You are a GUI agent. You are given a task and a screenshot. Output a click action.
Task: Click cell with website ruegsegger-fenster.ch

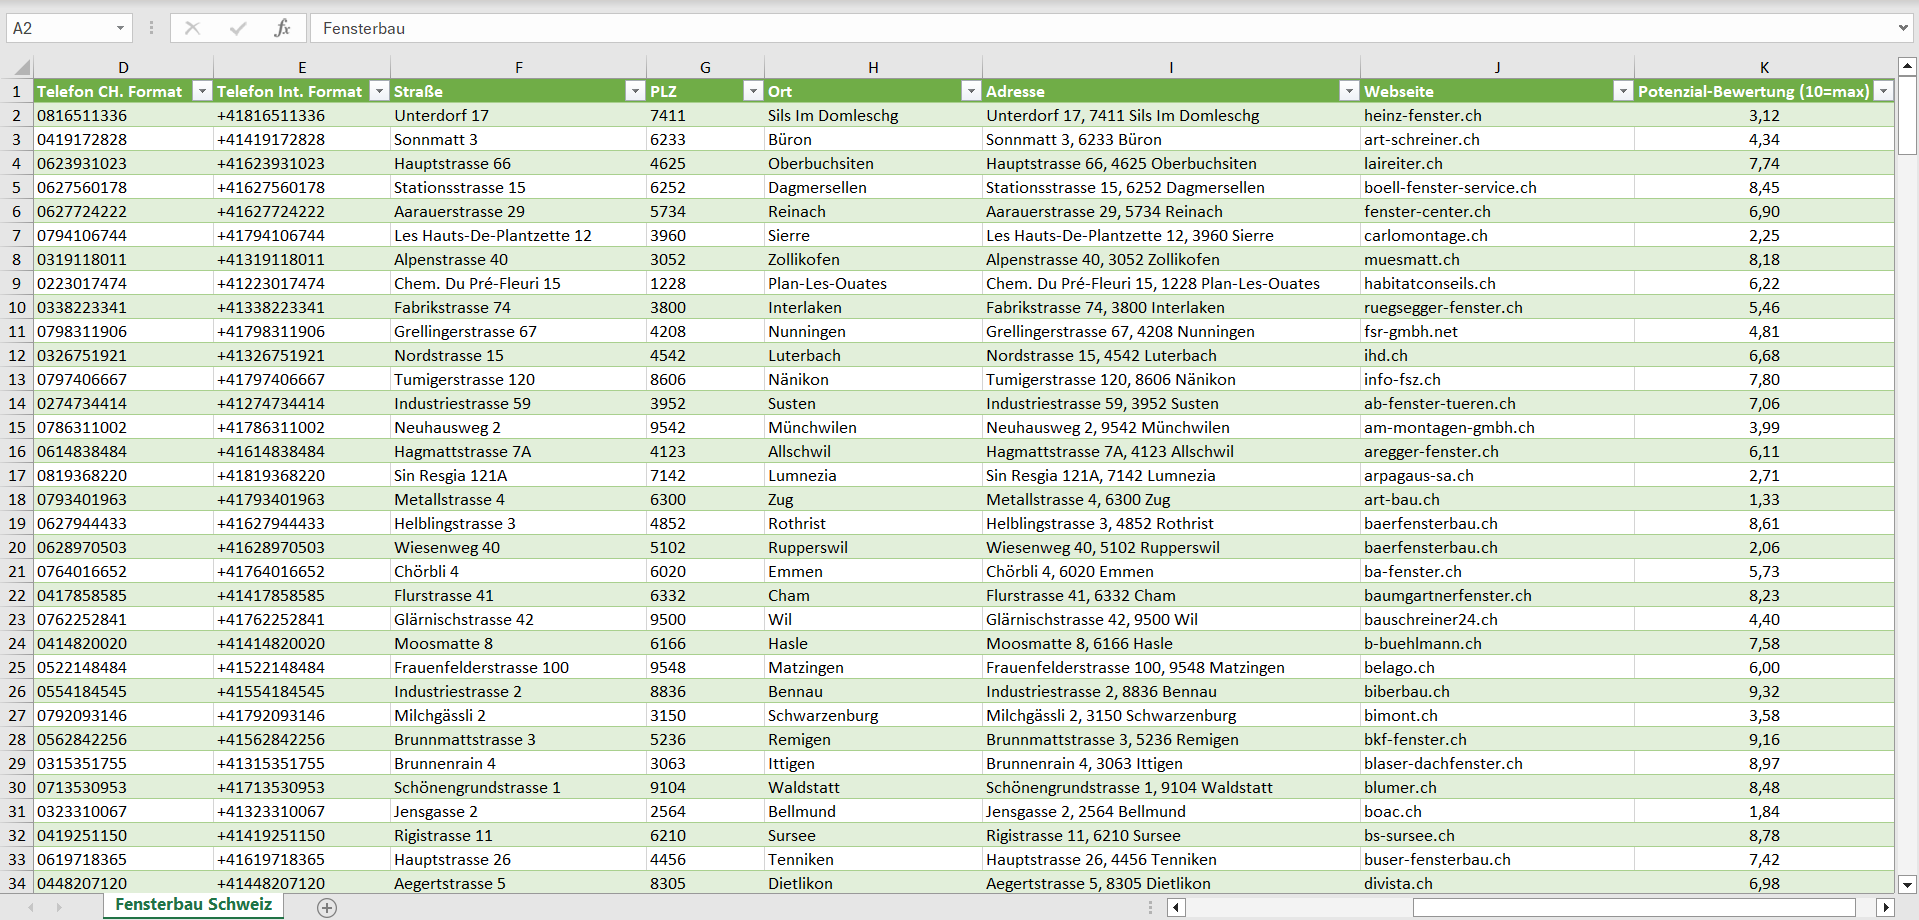tap(1497, 307)
